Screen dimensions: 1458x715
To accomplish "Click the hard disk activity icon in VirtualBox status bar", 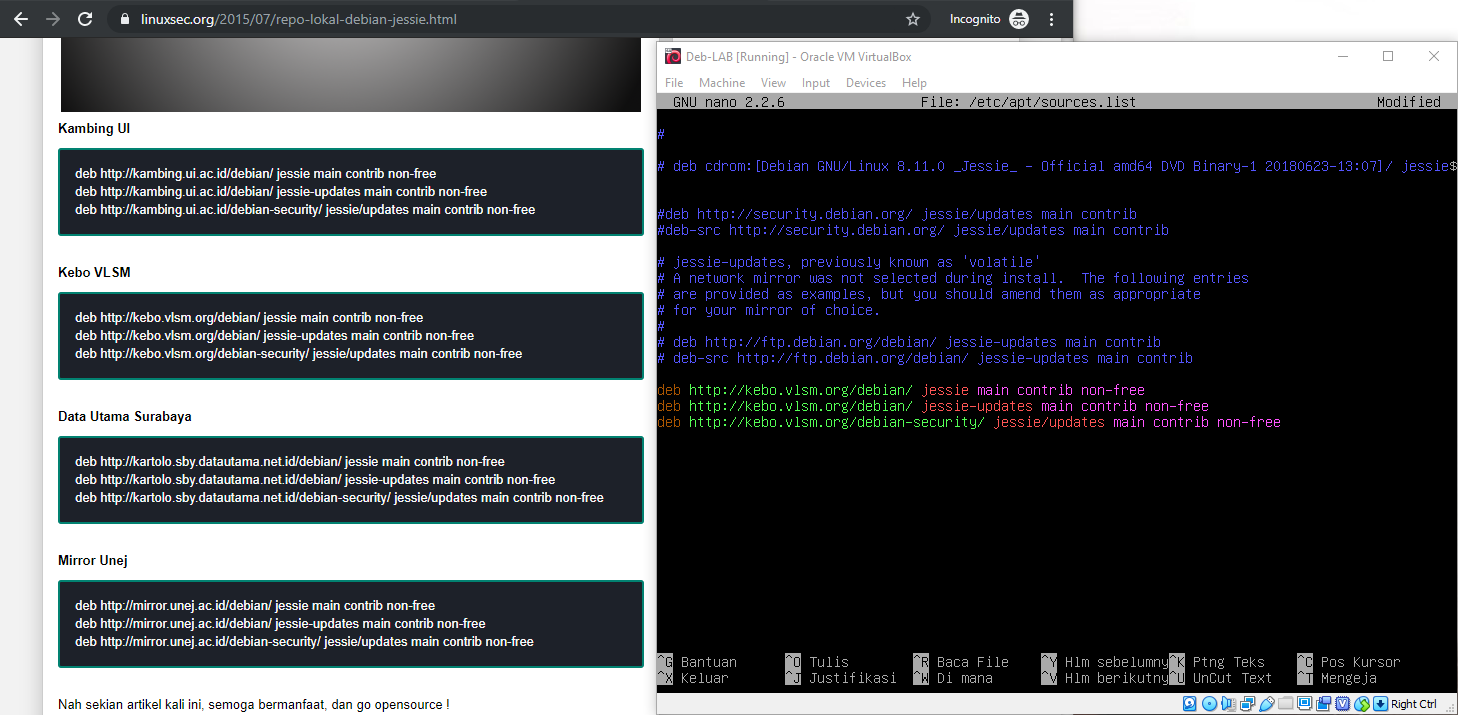I will point(1189,703).
